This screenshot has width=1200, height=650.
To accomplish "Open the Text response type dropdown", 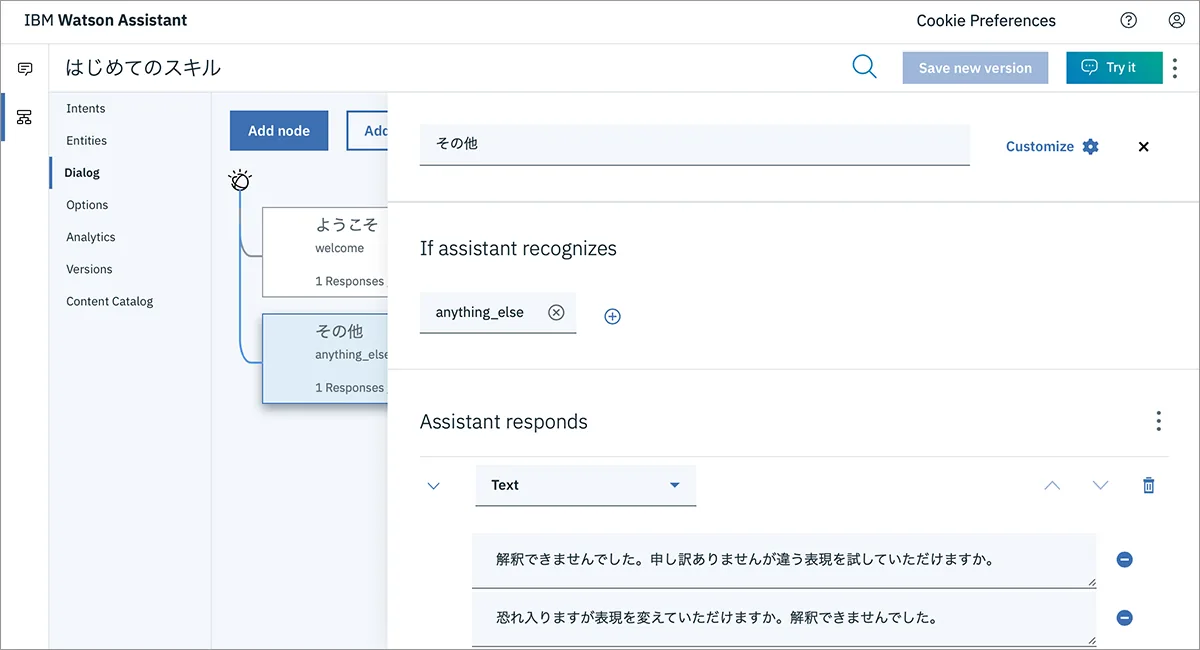I will point(585,485).
